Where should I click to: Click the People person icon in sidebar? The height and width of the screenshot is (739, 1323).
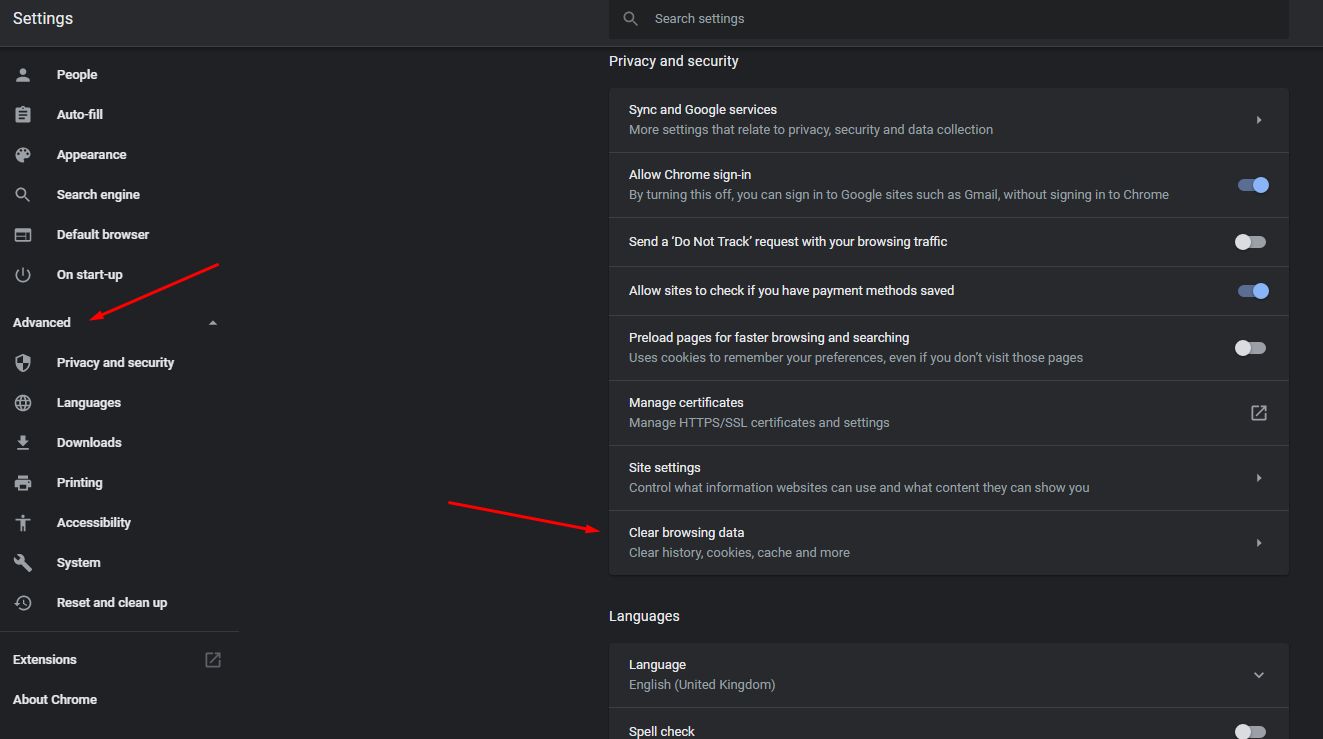click(x=23, y=75)
